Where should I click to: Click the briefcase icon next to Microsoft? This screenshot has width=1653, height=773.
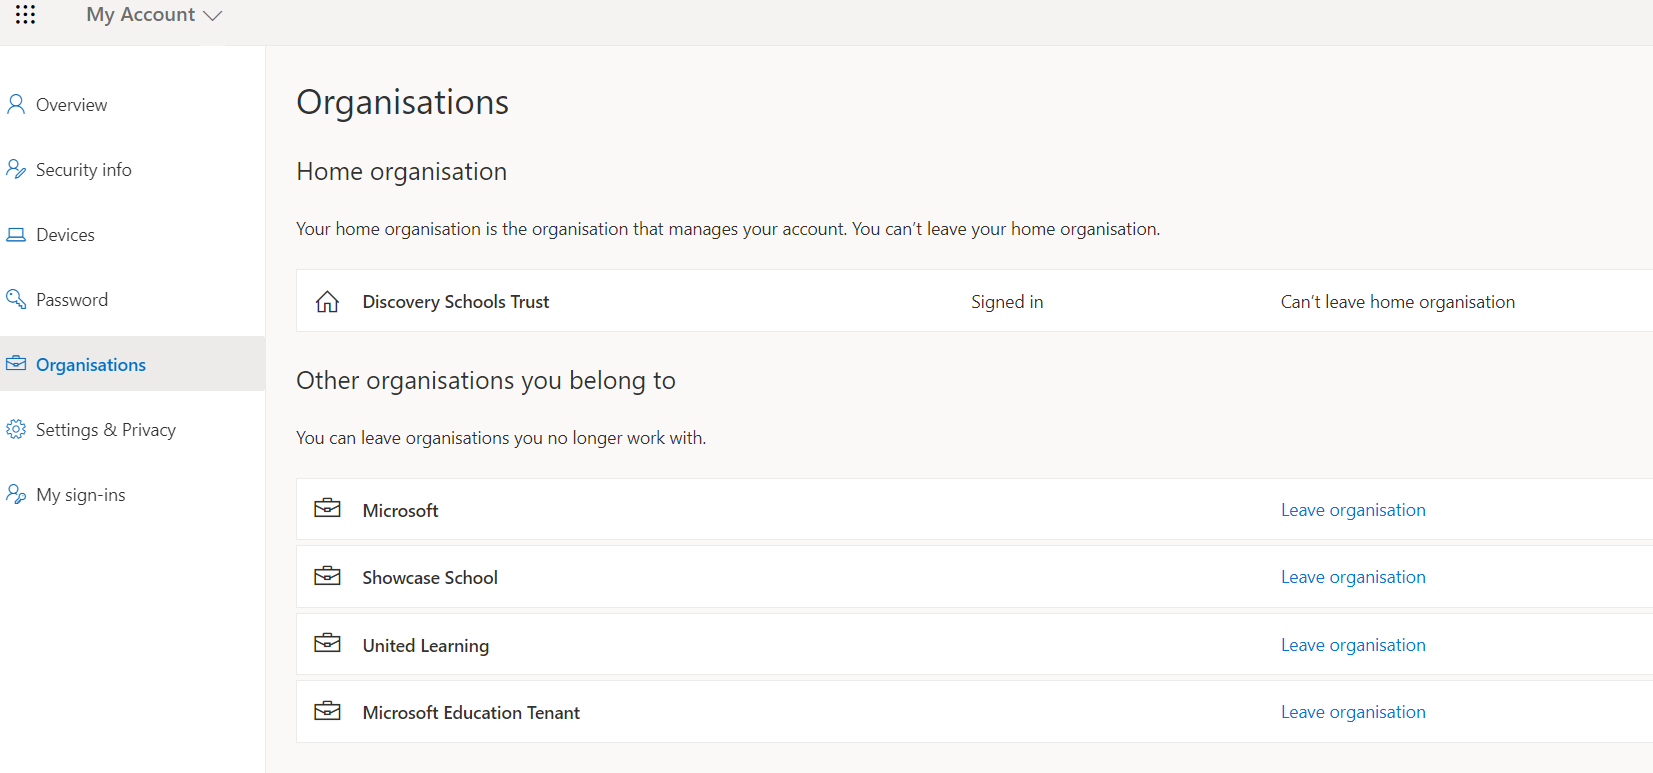pyautogui.click(x=327, y=509)
